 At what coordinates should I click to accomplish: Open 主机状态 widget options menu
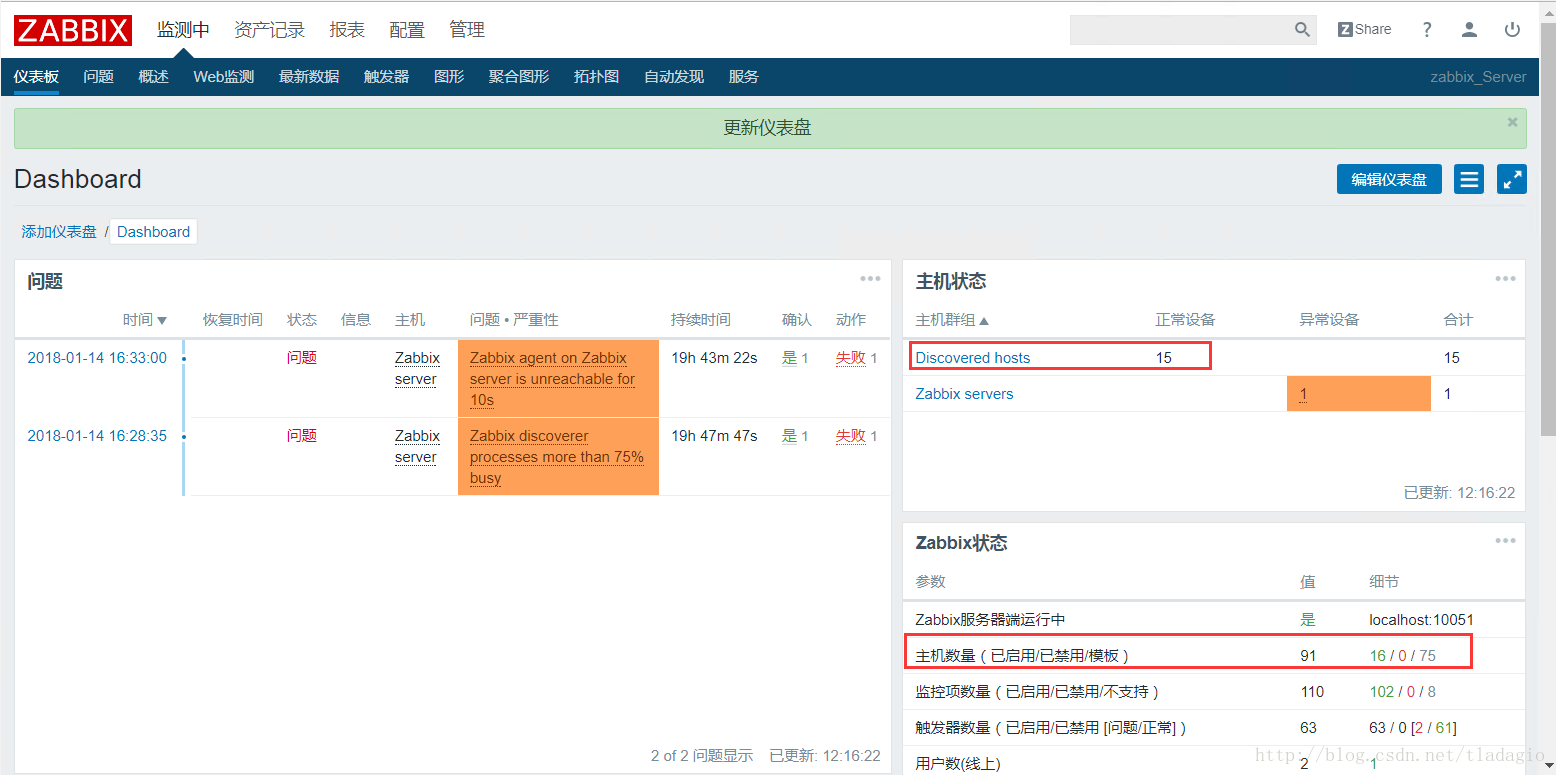pyautogui.click(x=1505, y=279)
